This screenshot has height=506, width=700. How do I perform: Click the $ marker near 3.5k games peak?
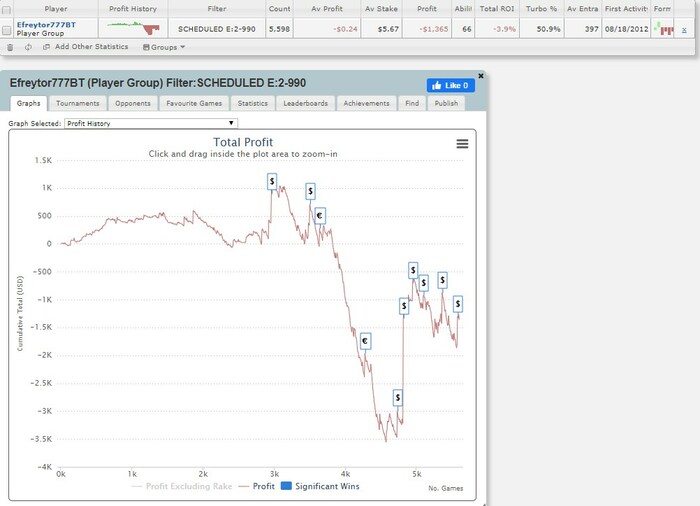pyautogui.click(x=310, y=191)
